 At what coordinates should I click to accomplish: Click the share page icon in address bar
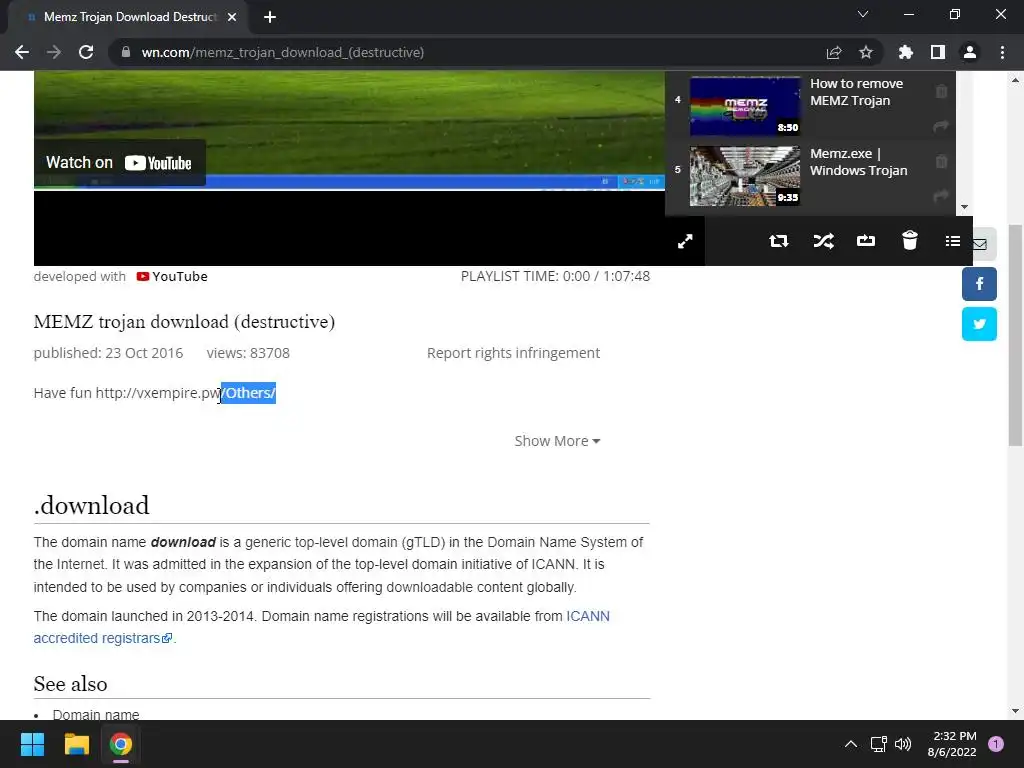834,52
